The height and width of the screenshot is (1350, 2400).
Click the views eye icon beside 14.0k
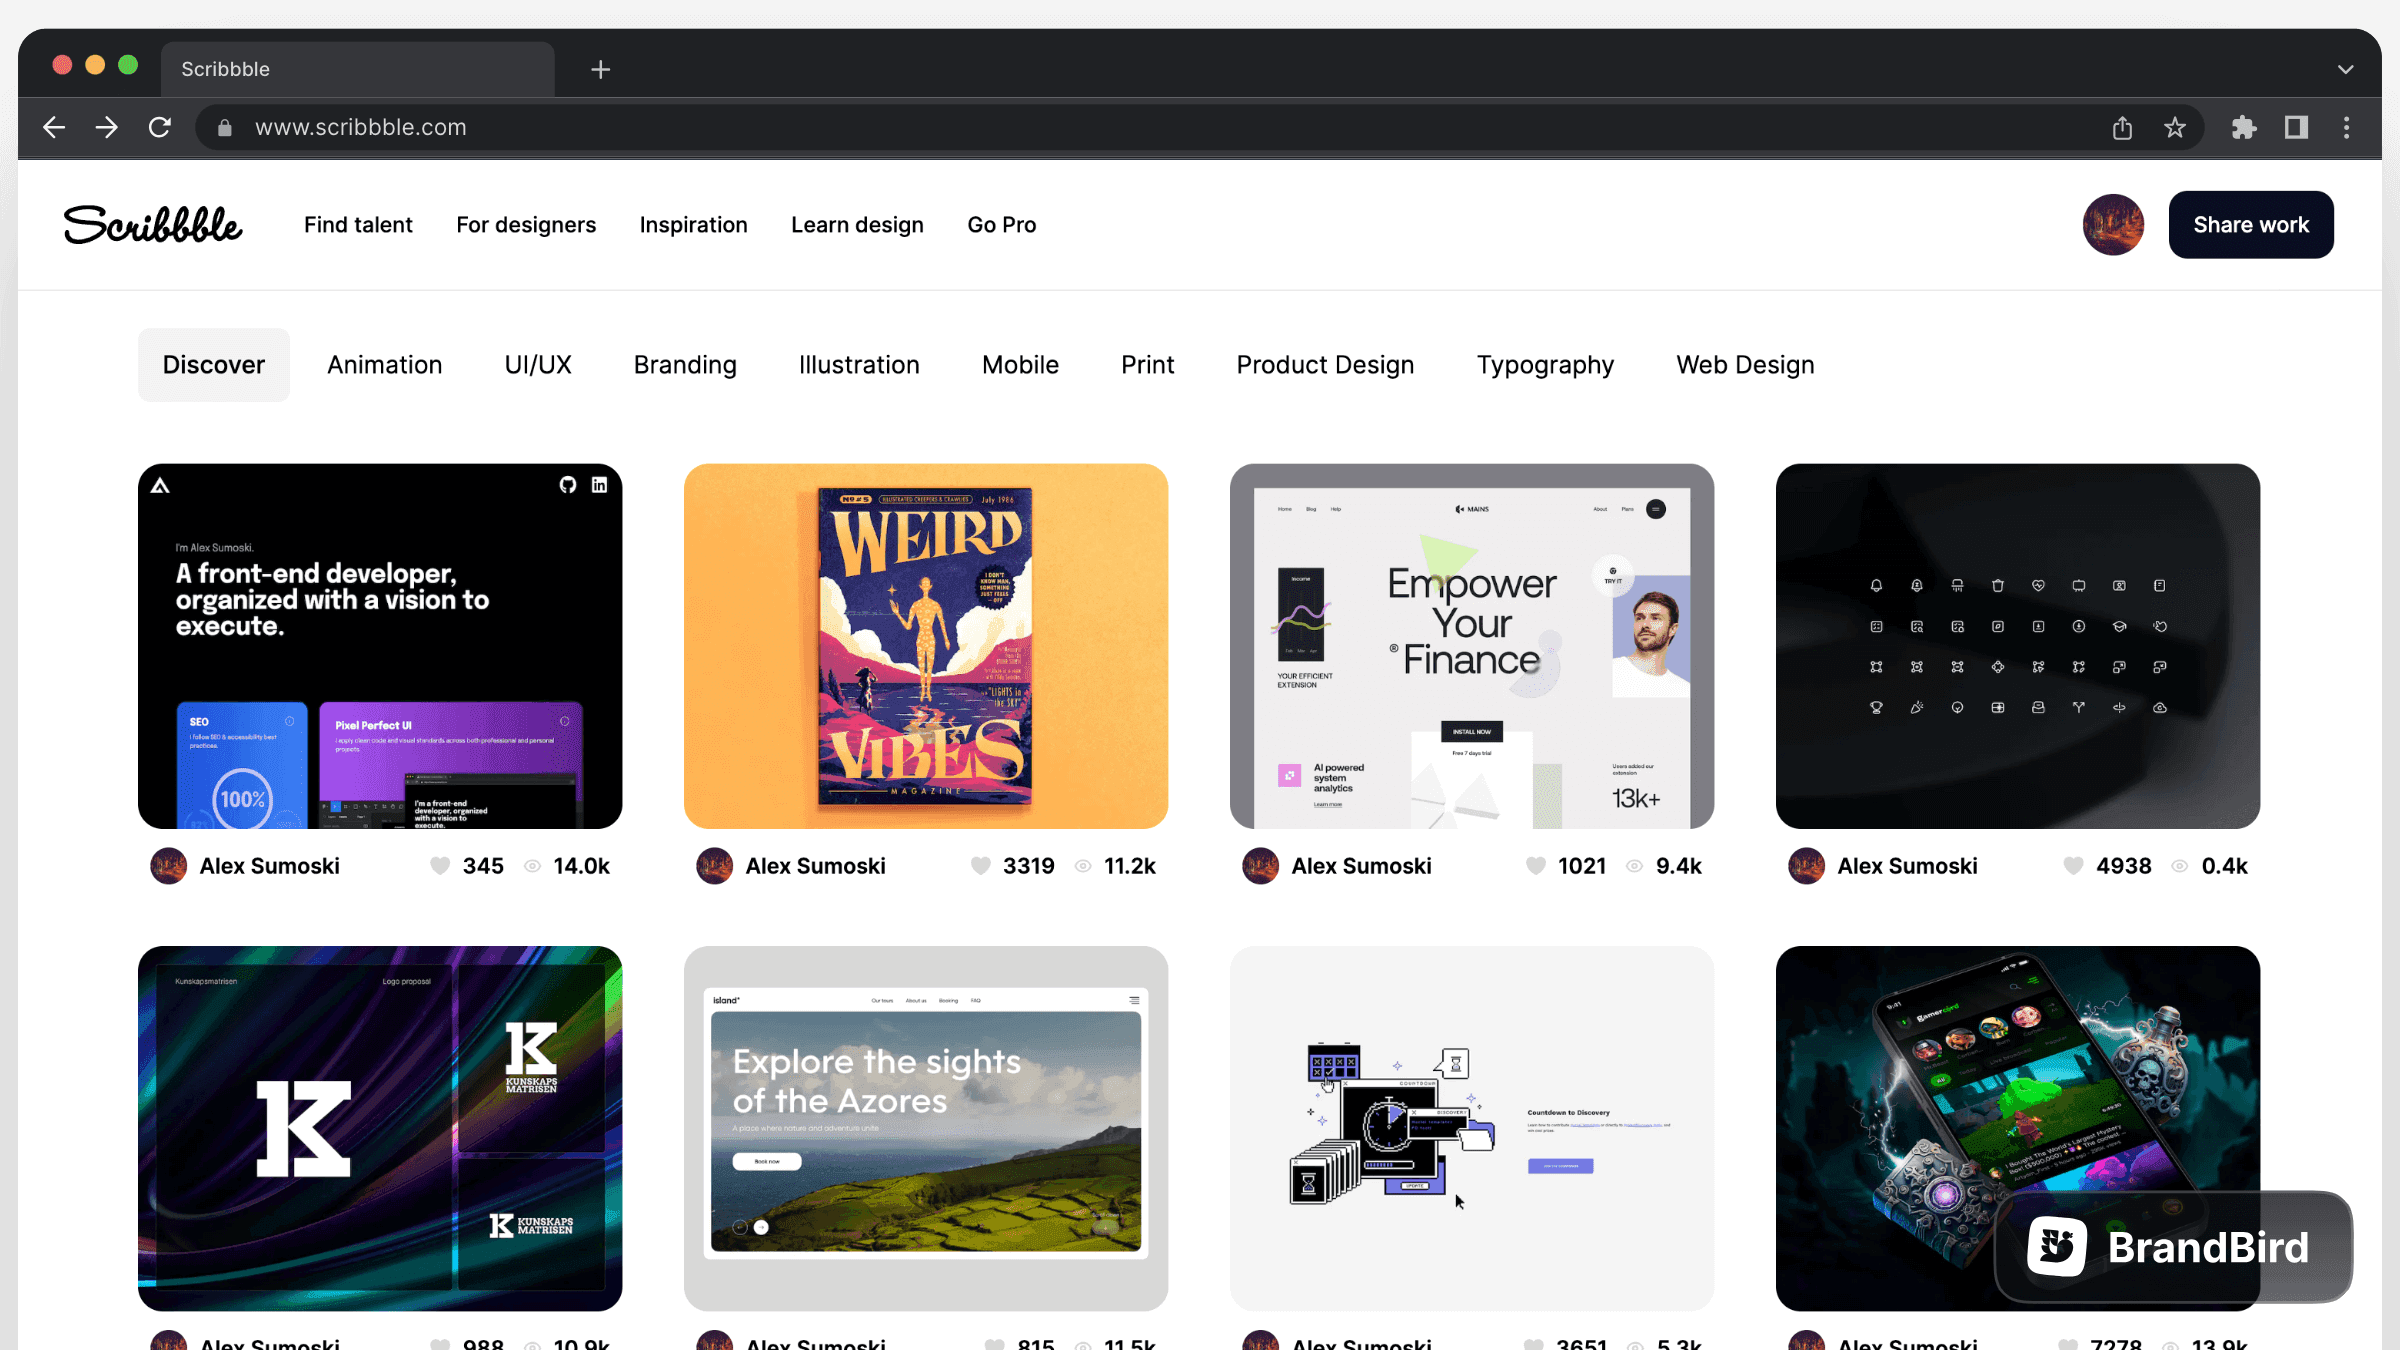(x=533, y=866)
